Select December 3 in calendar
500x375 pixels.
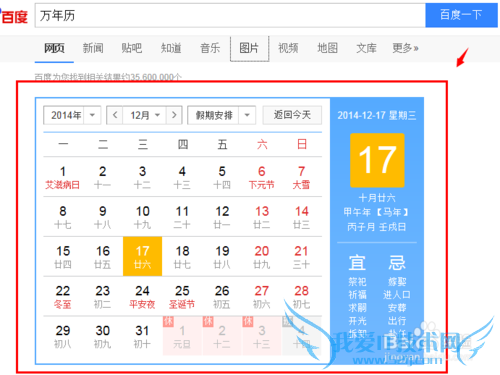coord(142,177)
